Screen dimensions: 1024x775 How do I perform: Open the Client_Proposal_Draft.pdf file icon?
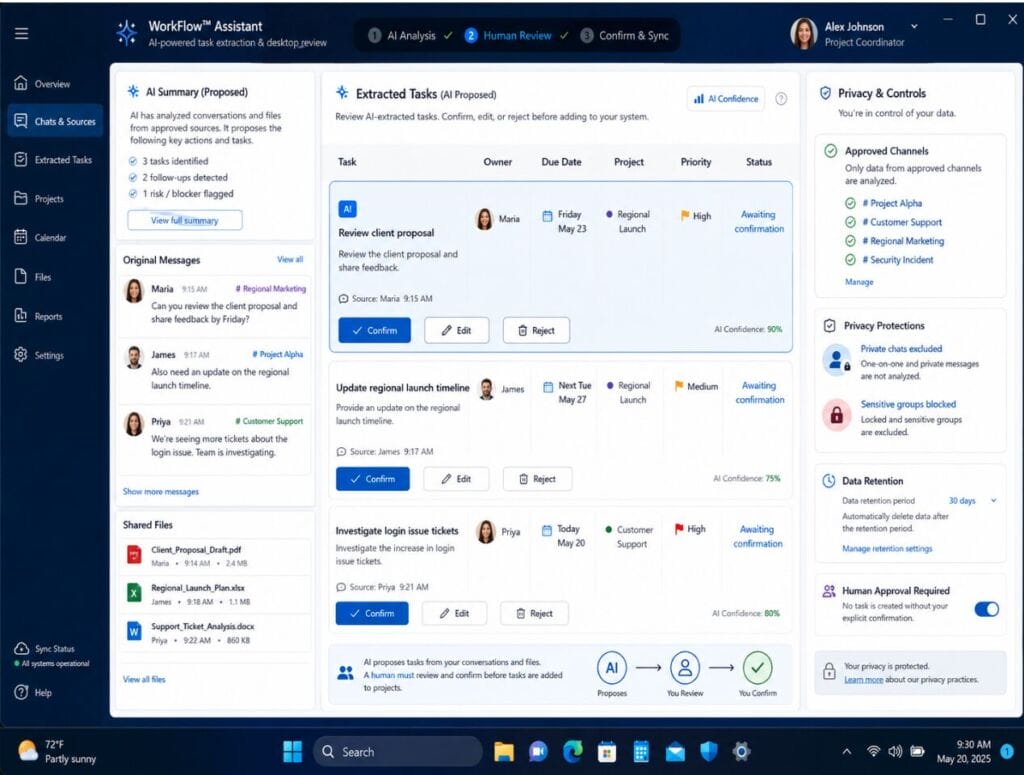click(134, 555)
